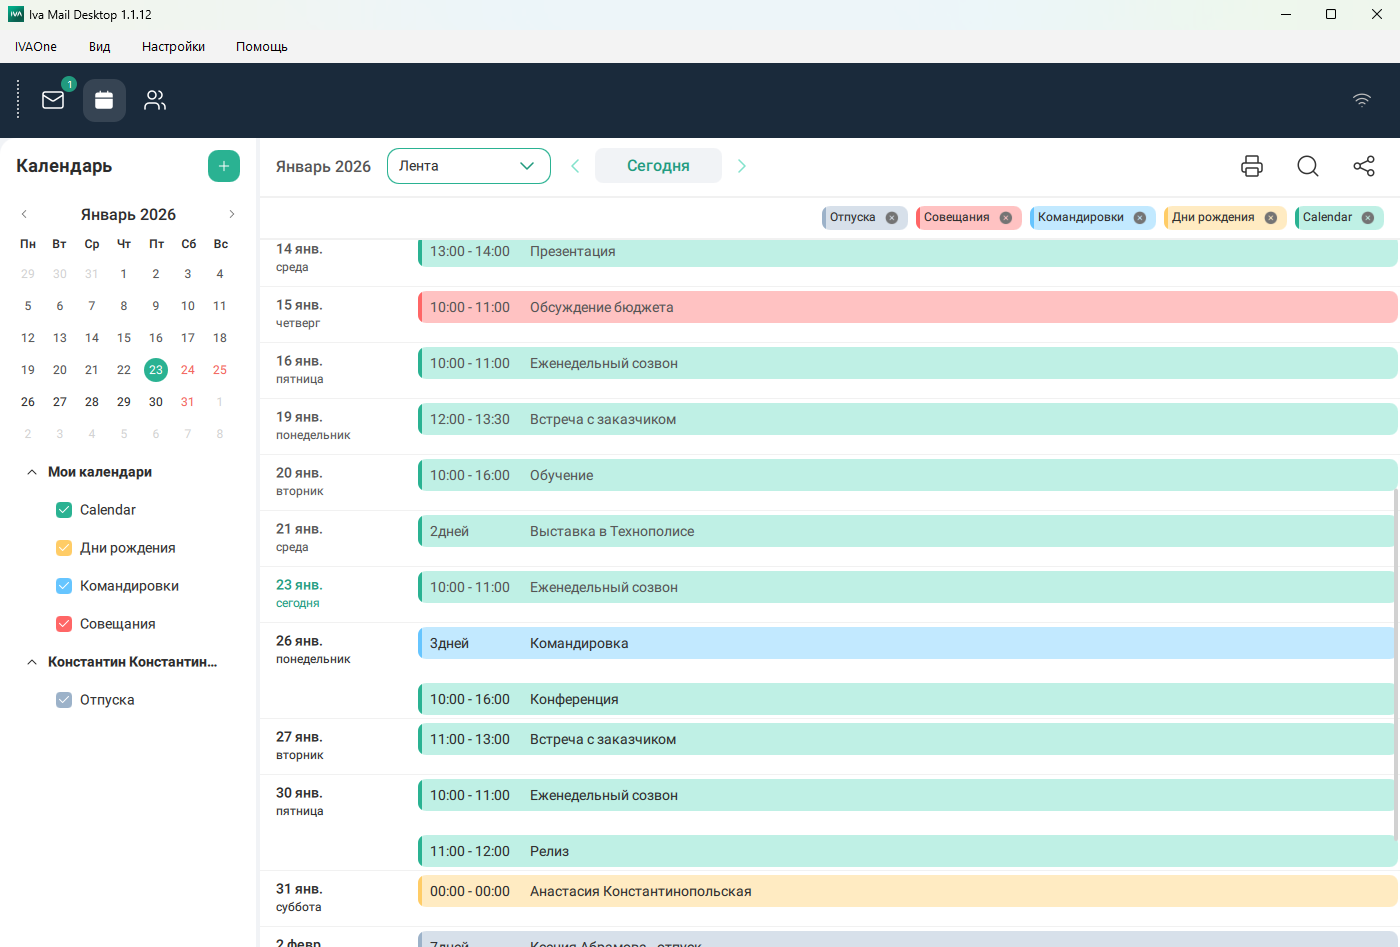1400x947 pixels.
Task: Collapse the Мои календари section
Action: pyautogui.click(x=32, y=472)
